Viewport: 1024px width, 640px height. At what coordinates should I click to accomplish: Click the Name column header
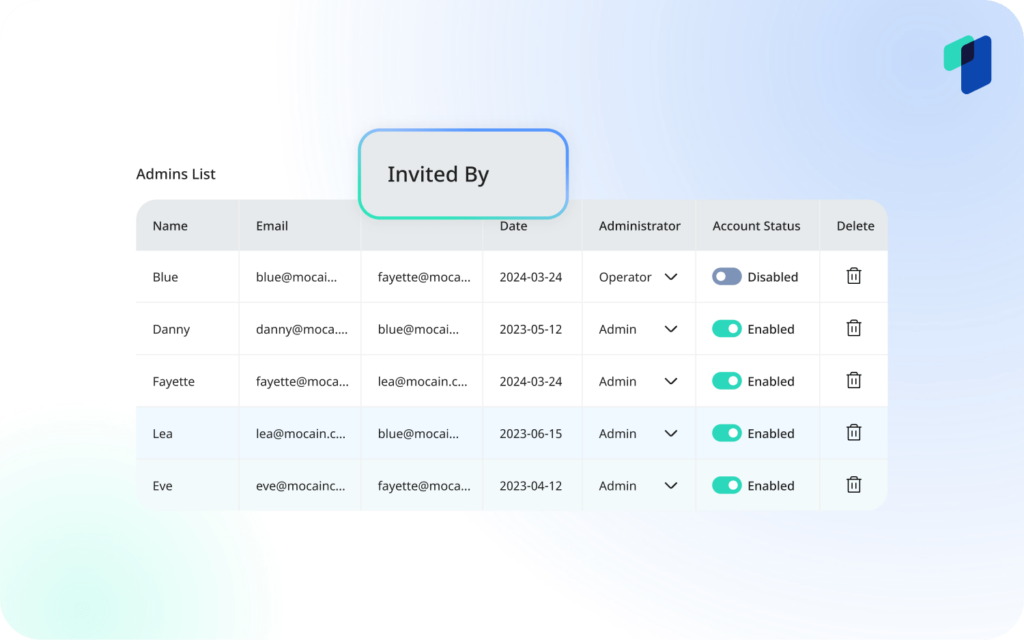pos(170,226)
